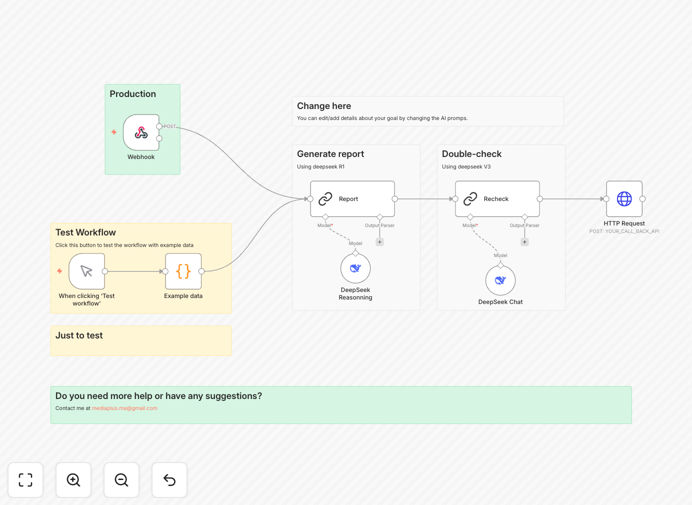Click the manual trigger cursor node
This screenshot has width=692, height=505.
[x=86, y=271]
